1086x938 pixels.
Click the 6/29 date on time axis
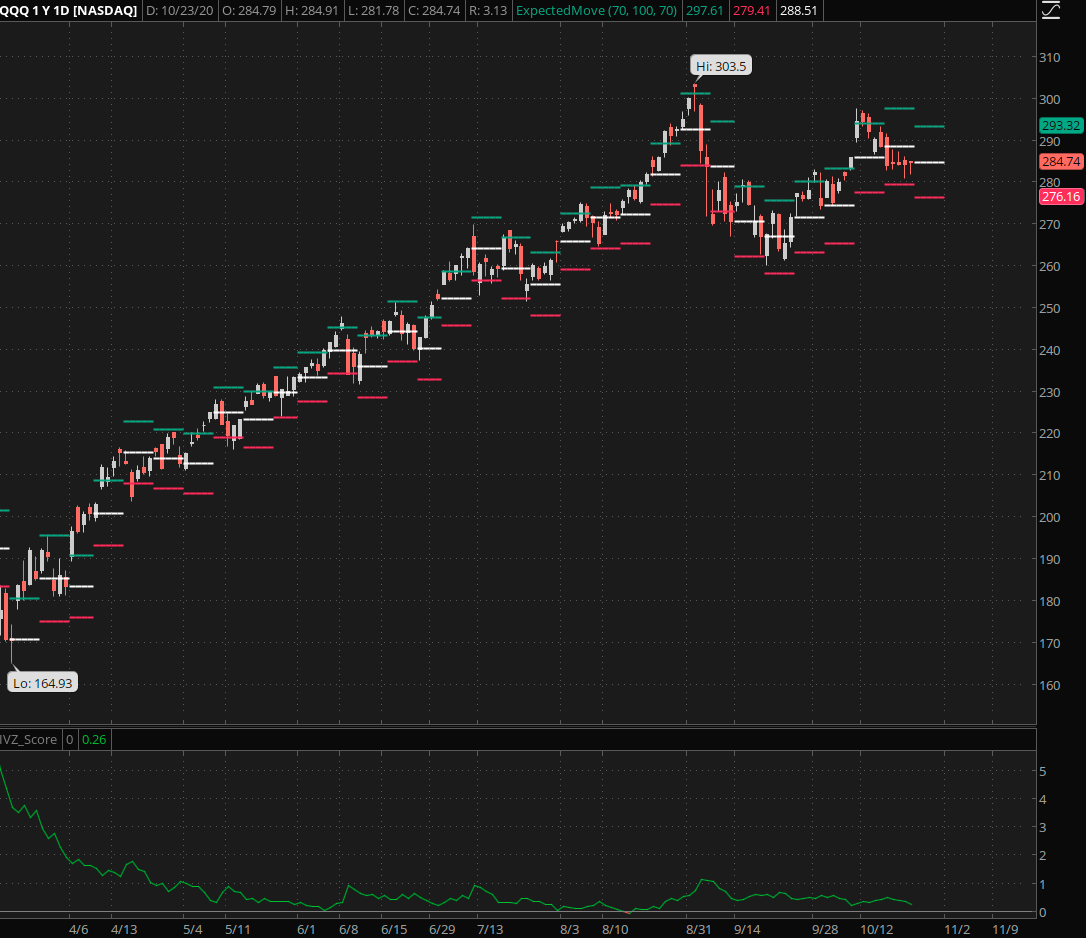click(442, 929)
